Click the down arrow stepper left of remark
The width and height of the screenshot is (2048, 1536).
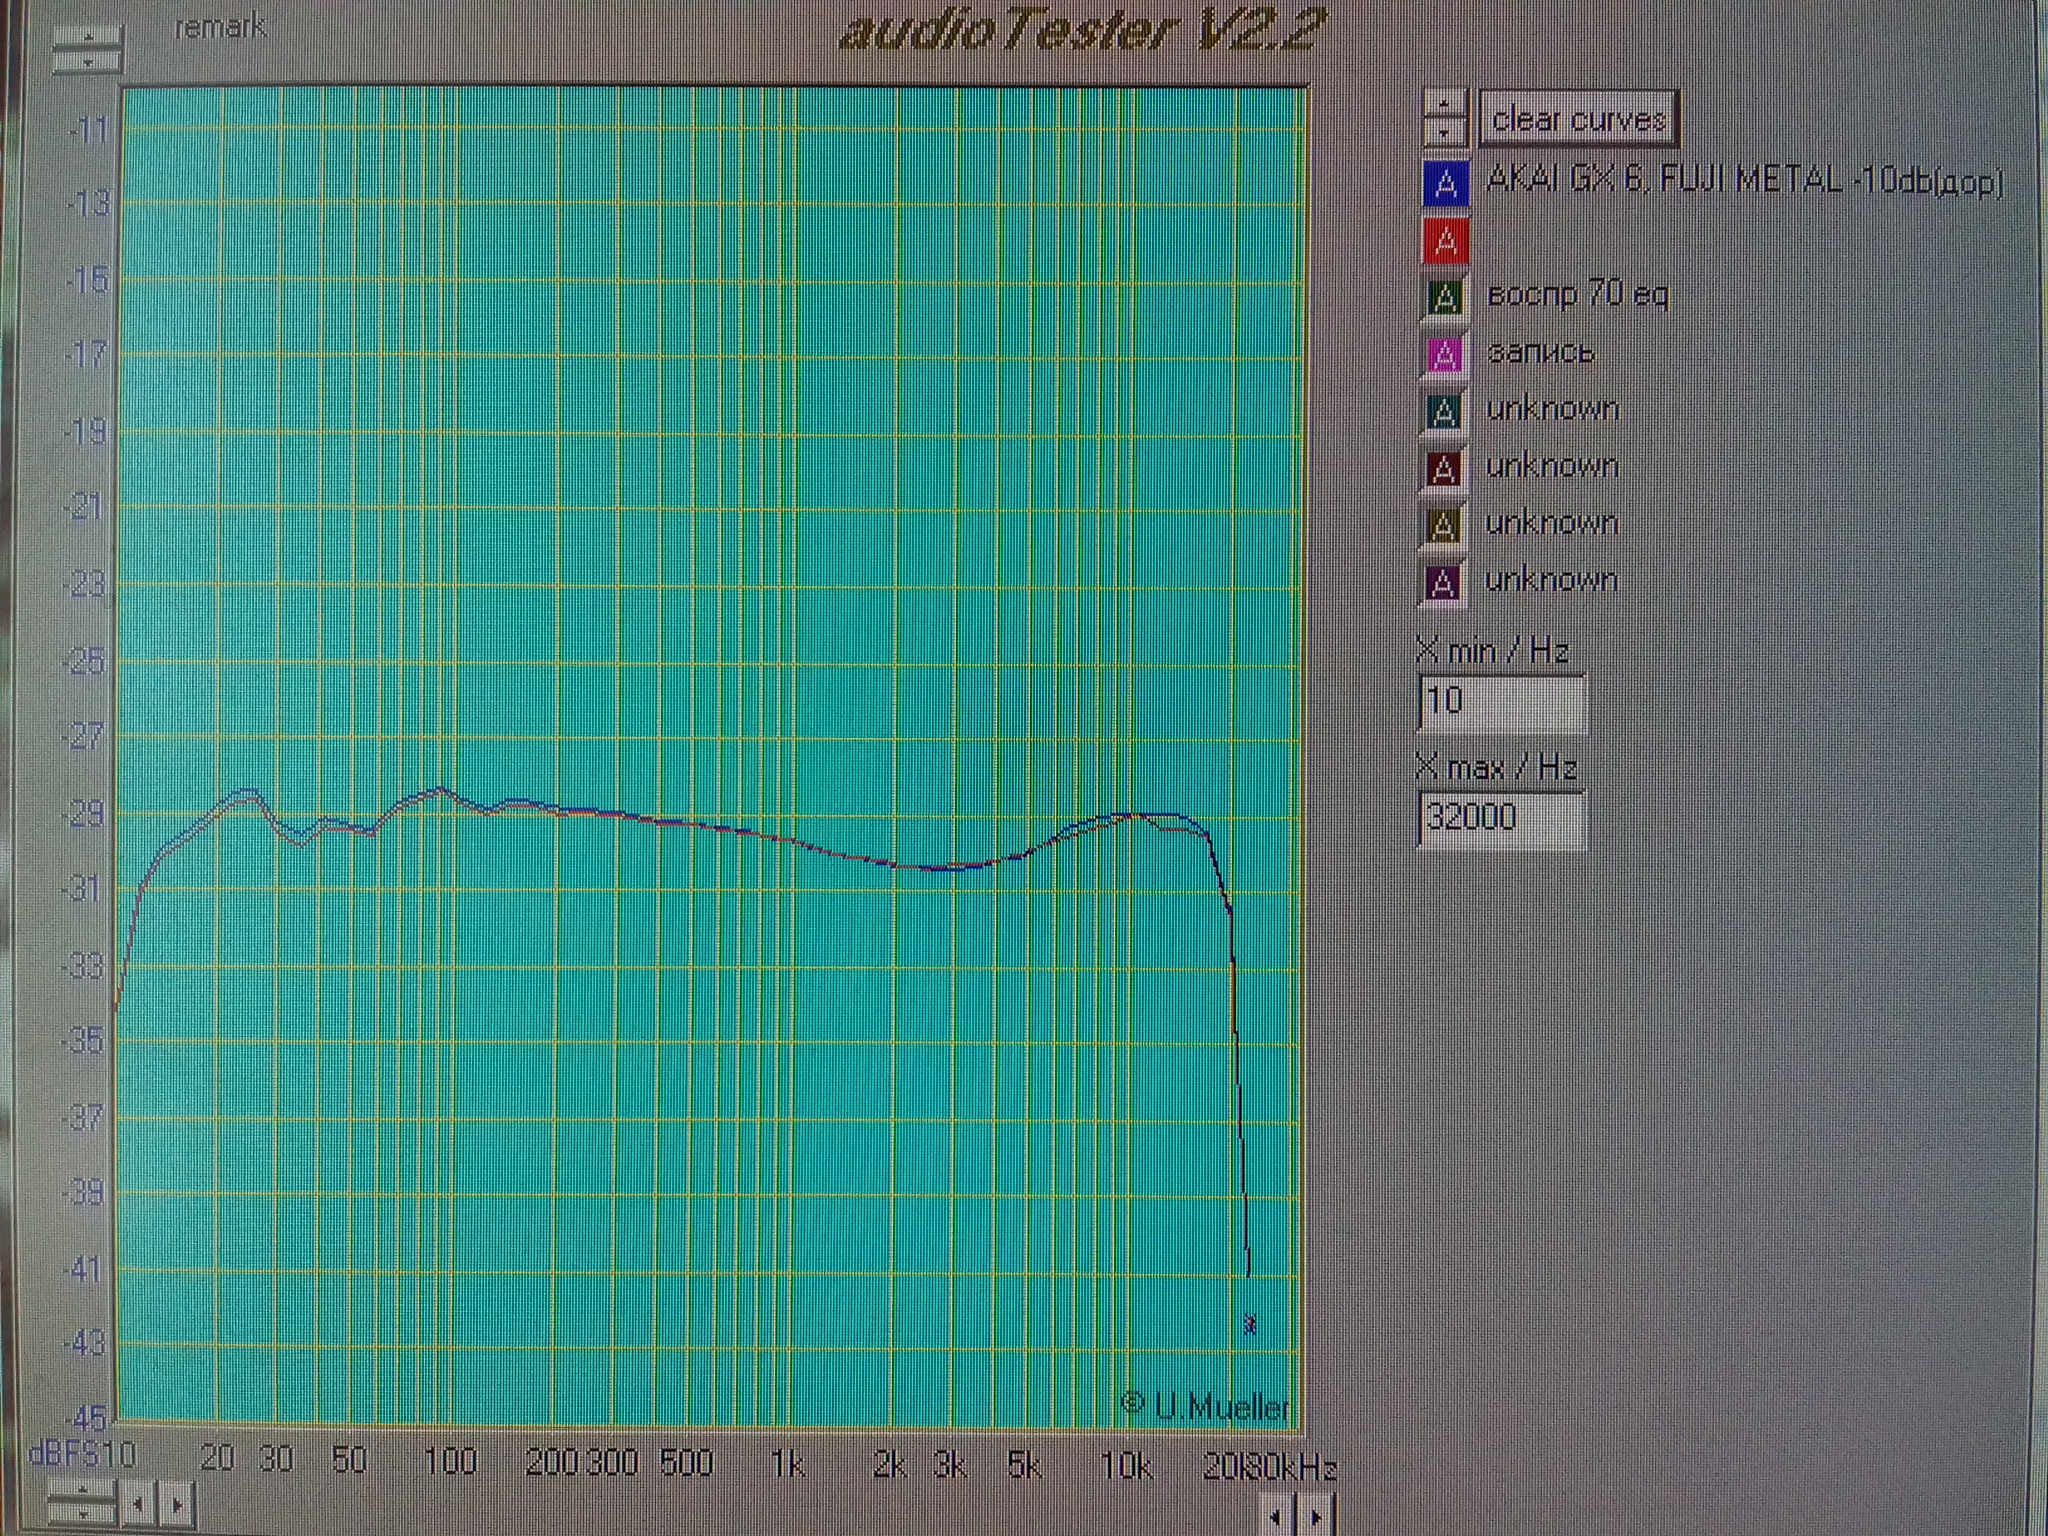click(88, 61)
